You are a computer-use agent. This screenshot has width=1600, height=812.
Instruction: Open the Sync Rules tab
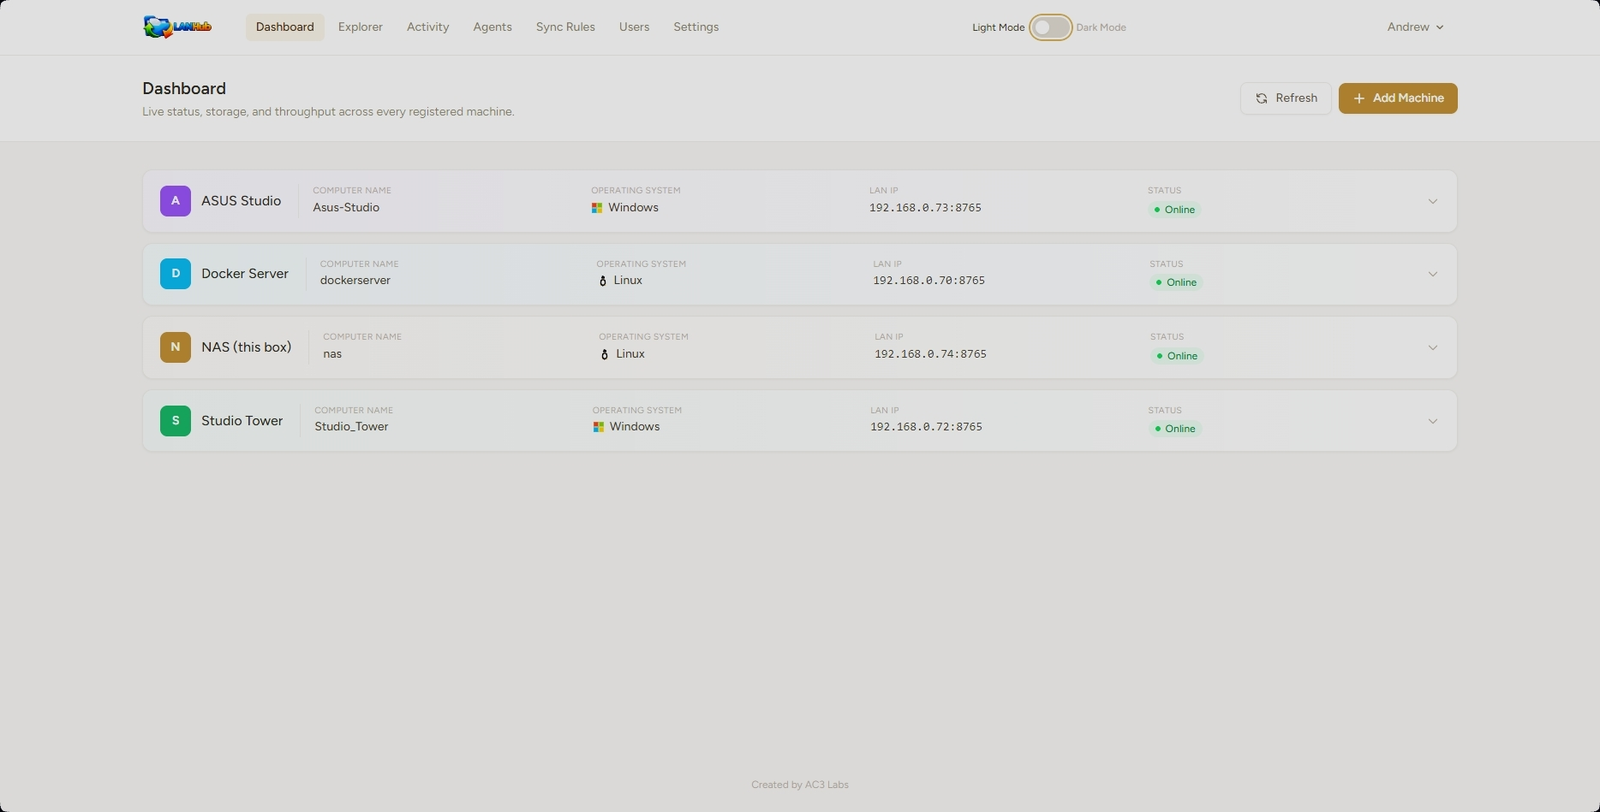[565, 27]
